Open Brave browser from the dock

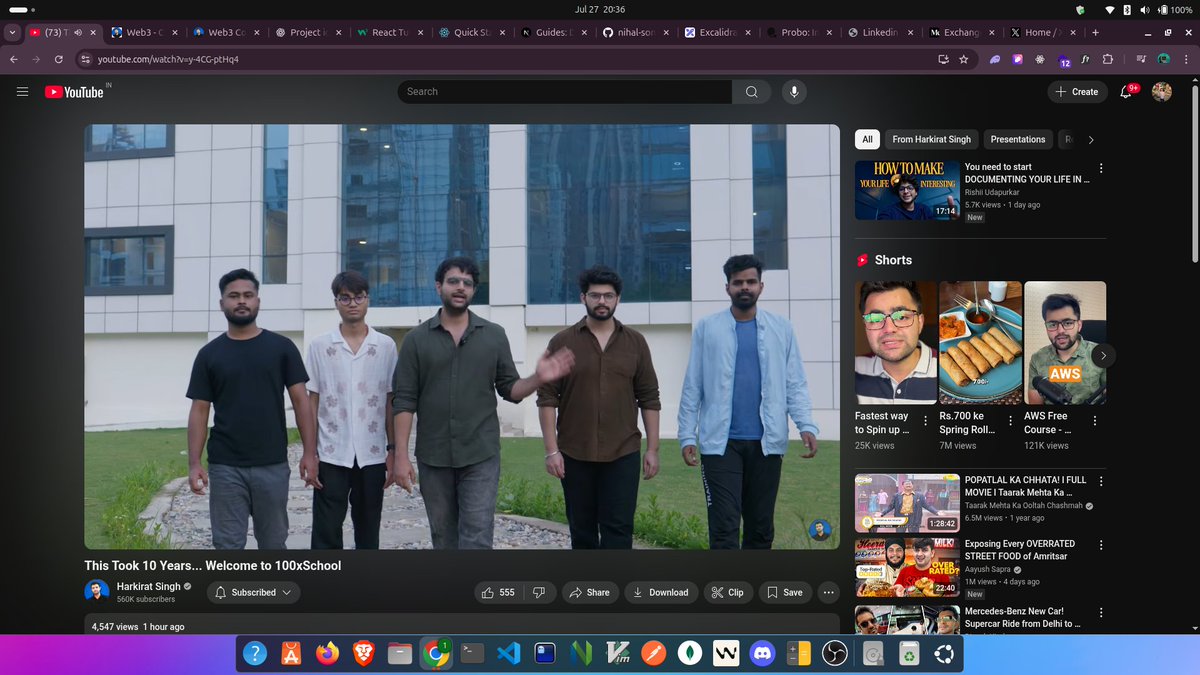coord(363,653)
